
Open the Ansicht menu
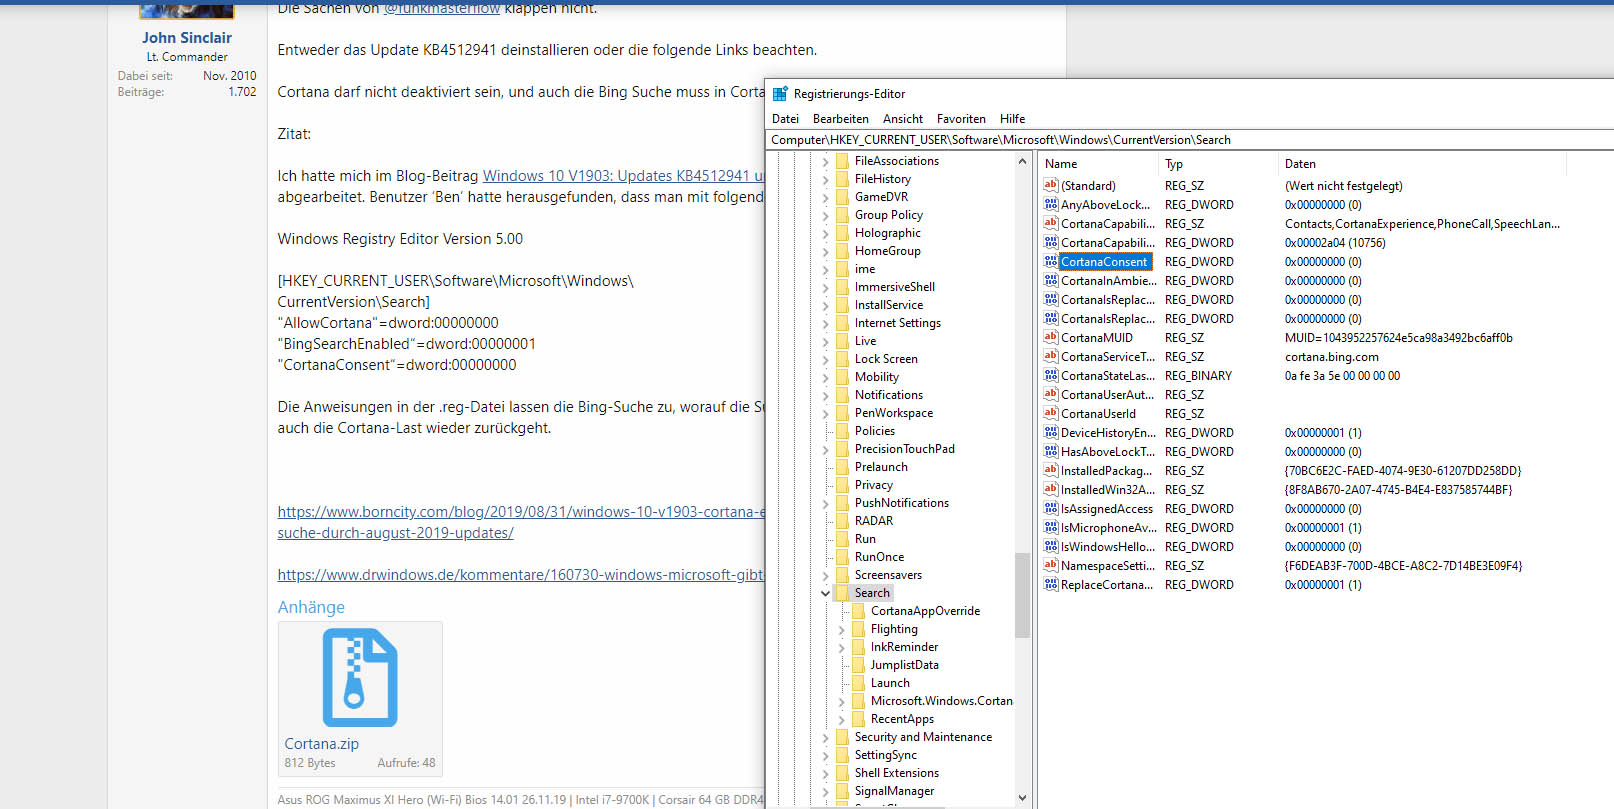903,119
